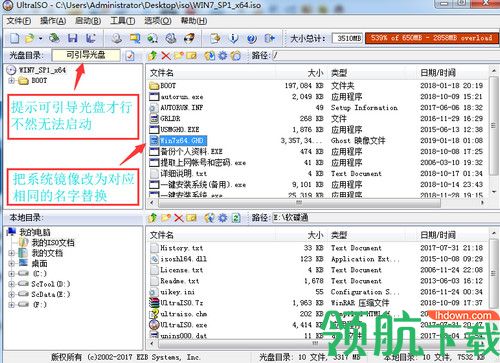Click the add-to-image icon in 本地目录 toolbar

pos(209,218)
